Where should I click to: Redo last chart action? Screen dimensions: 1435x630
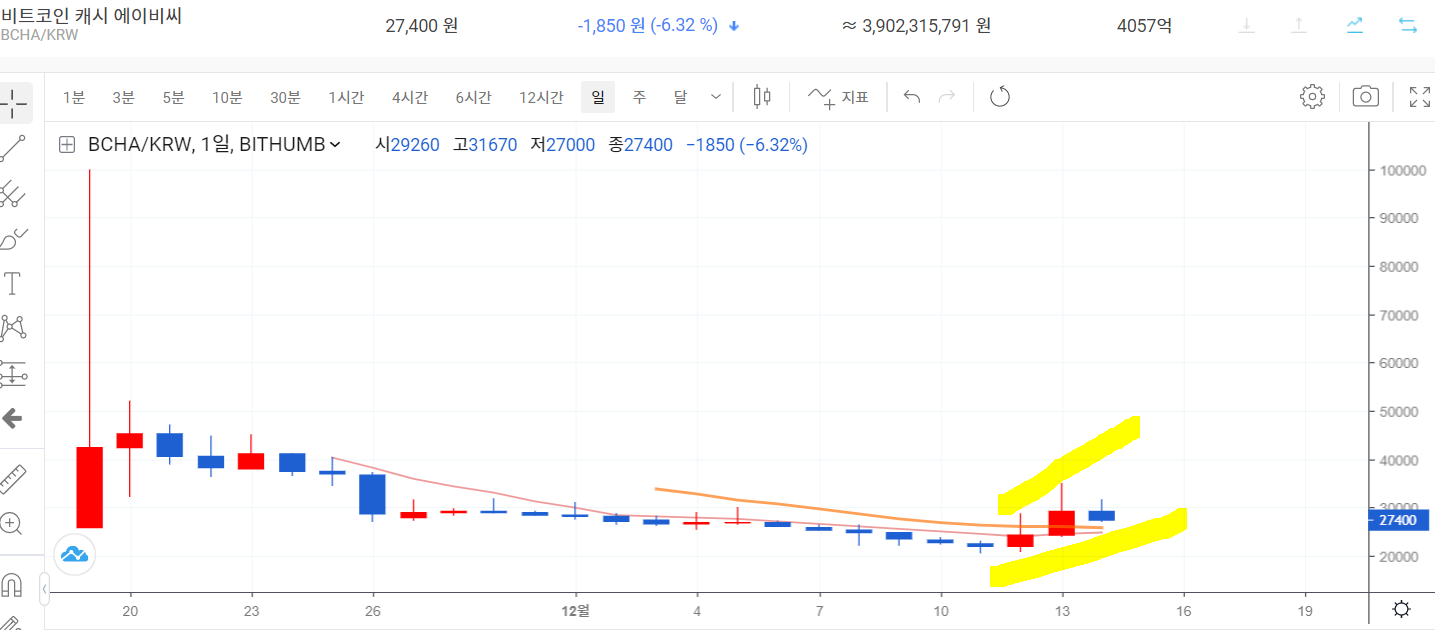click(x=948, y=97)
